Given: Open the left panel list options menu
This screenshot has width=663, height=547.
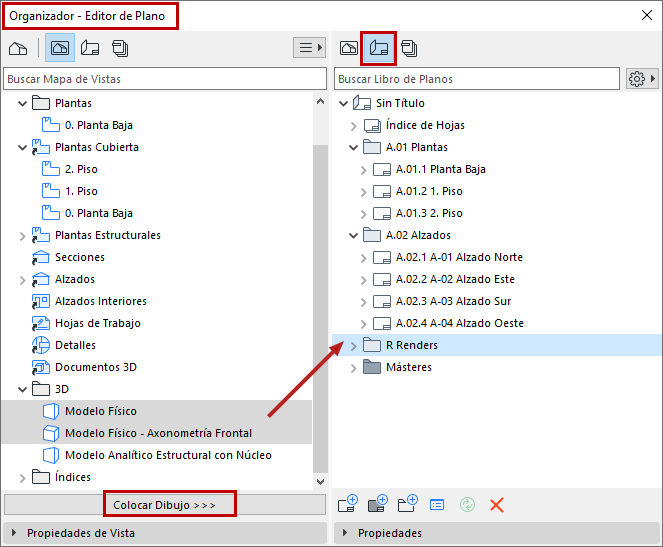Looking at the screenshot, I should click(310, 47).
